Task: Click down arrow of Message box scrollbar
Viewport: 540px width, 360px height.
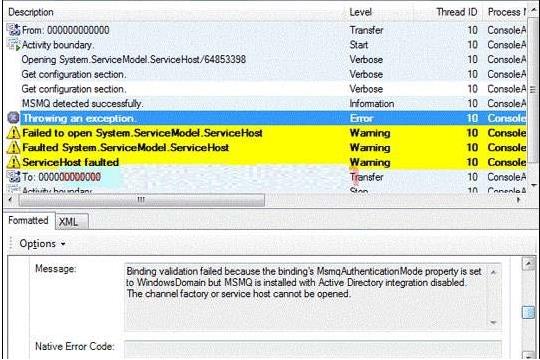Action: [493, 323]
